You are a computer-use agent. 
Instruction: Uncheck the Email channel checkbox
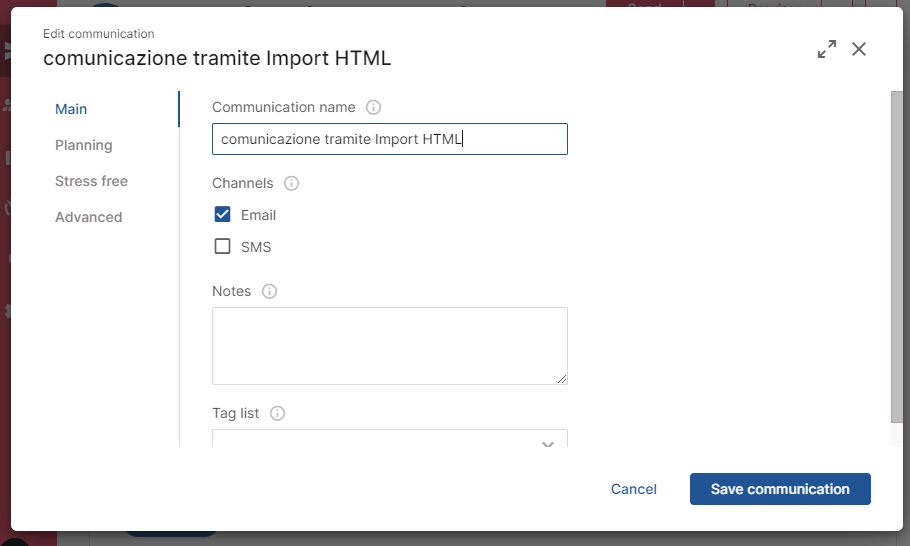point(222,214)
